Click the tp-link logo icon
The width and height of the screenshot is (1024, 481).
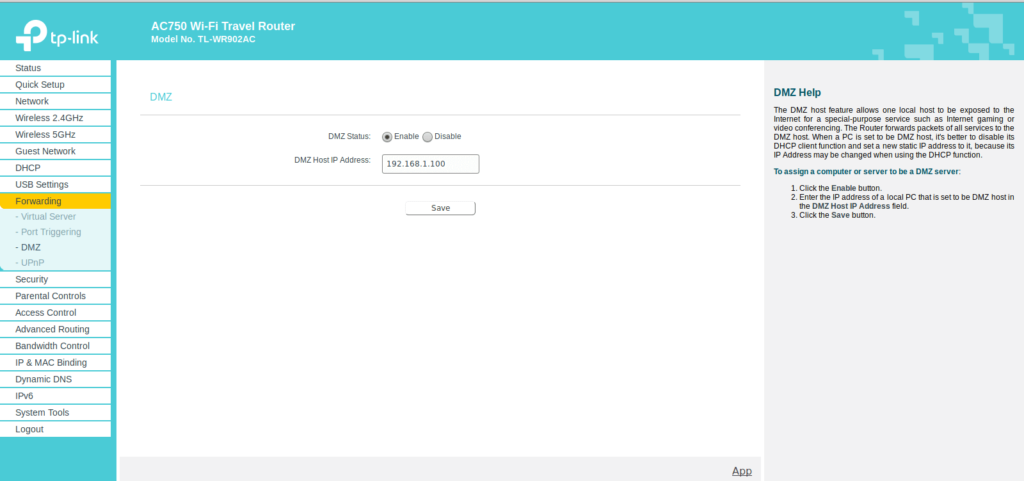(30, 35)
